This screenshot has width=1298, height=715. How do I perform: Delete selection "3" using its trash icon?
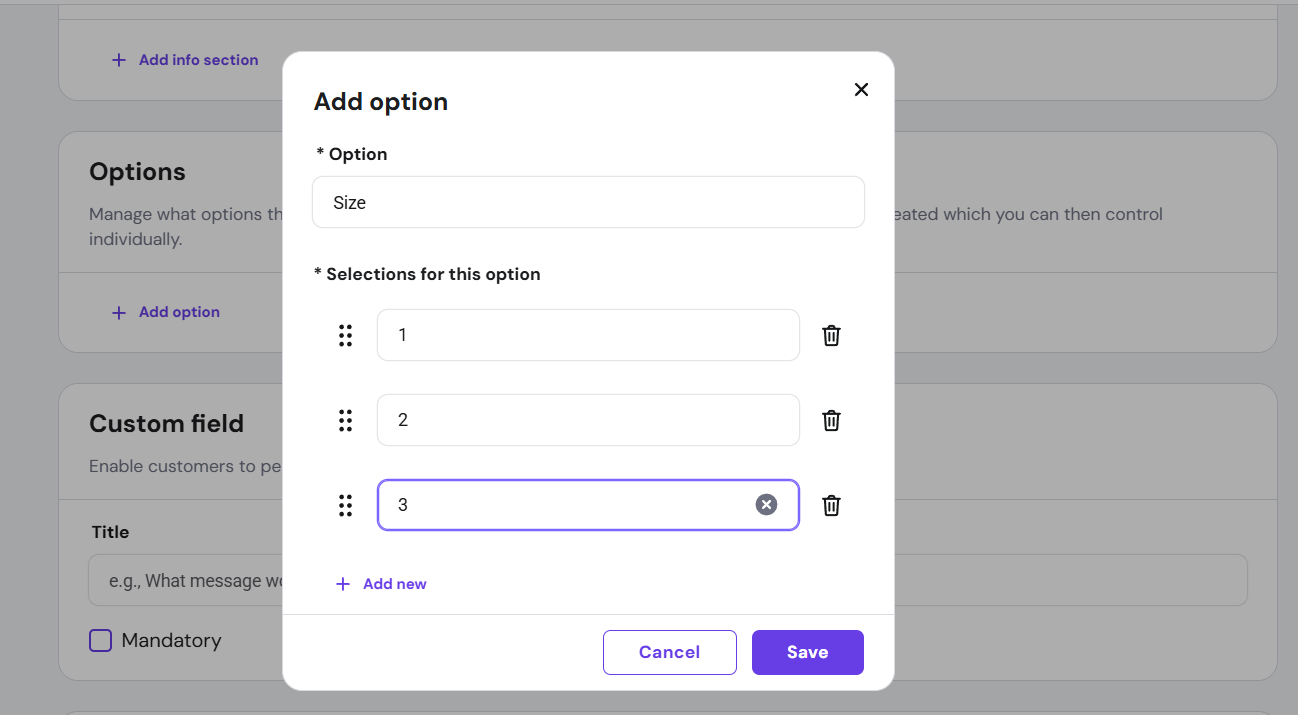(831, 505)
